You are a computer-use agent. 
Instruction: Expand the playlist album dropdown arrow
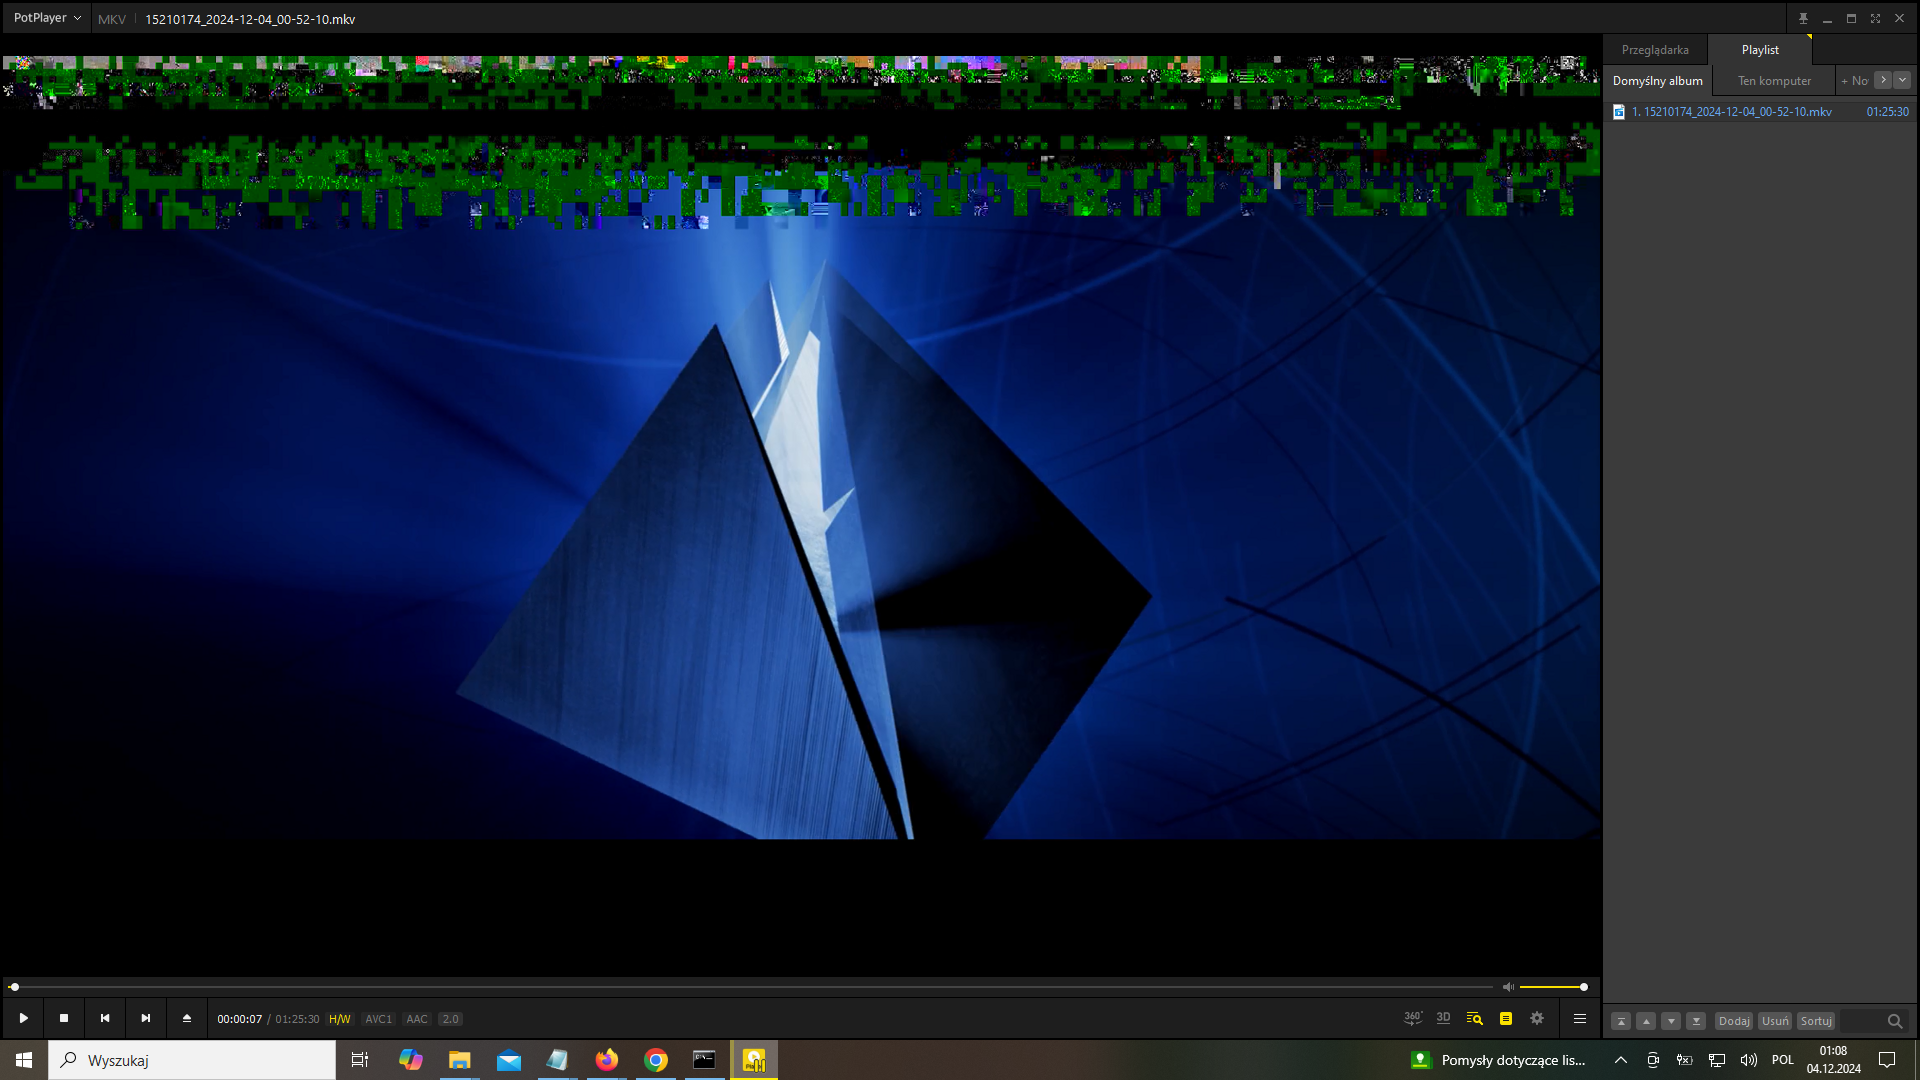click(x=1902, y=80)
